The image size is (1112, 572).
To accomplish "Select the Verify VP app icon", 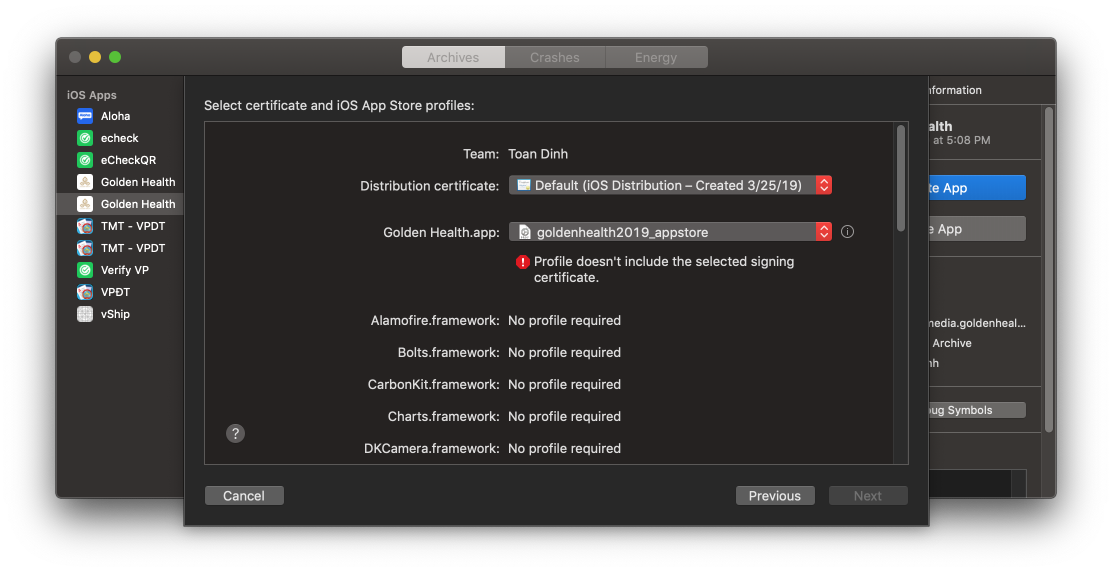I will [85, 270].
